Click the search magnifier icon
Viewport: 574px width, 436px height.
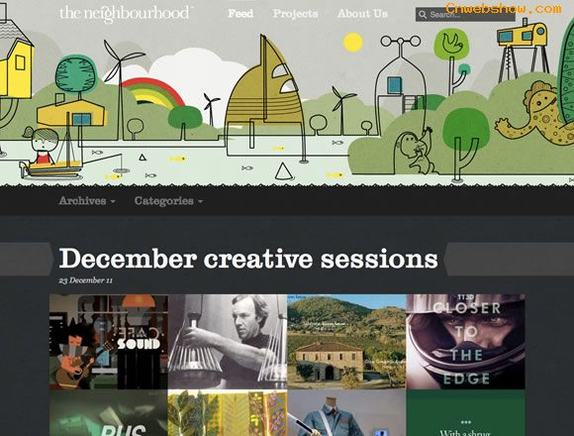coord(422,15)
